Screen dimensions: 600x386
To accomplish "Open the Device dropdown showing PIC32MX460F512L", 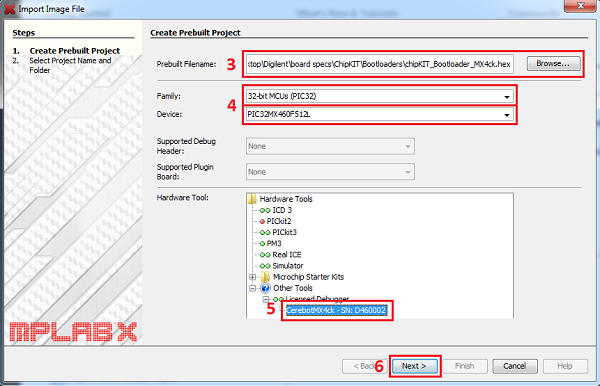I will pos(380,114).
